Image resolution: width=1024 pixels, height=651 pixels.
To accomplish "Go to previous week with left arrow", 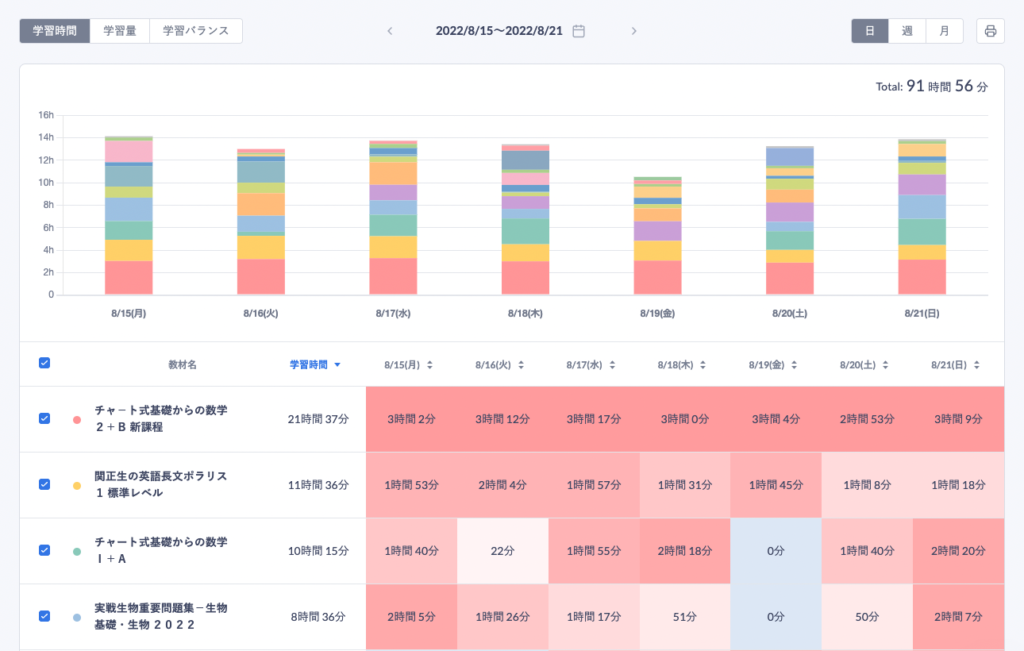I will coord(390,31).
